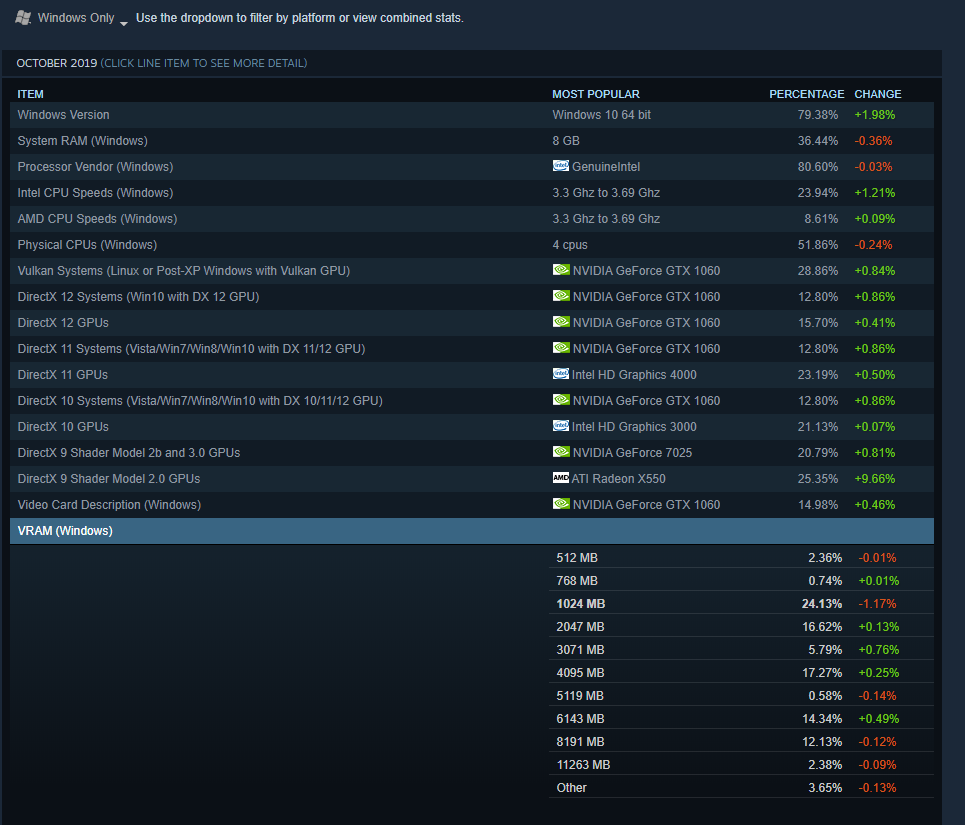Click the ITEM column header
This screenshot has width=965, height=825.
pos(30,94)
